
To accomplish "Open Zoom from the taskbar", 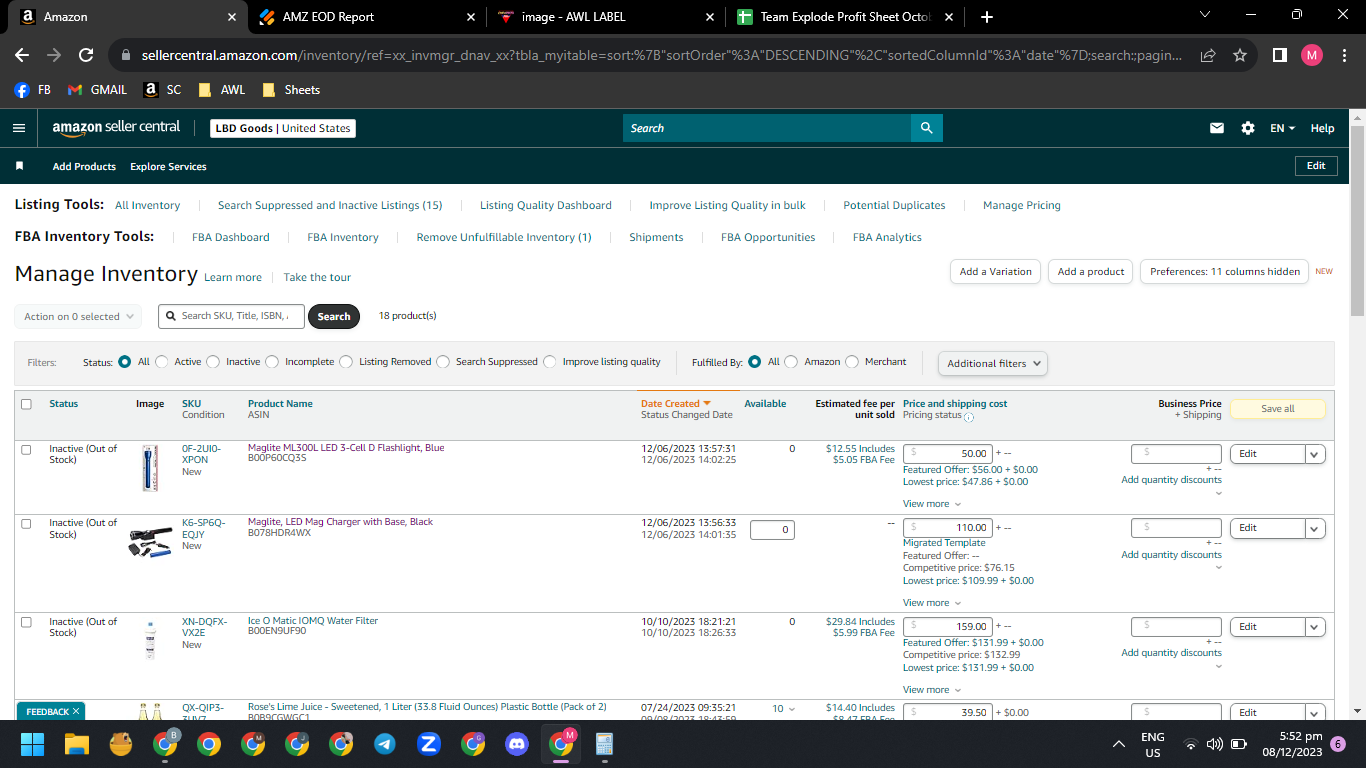I will pos(429,744).
